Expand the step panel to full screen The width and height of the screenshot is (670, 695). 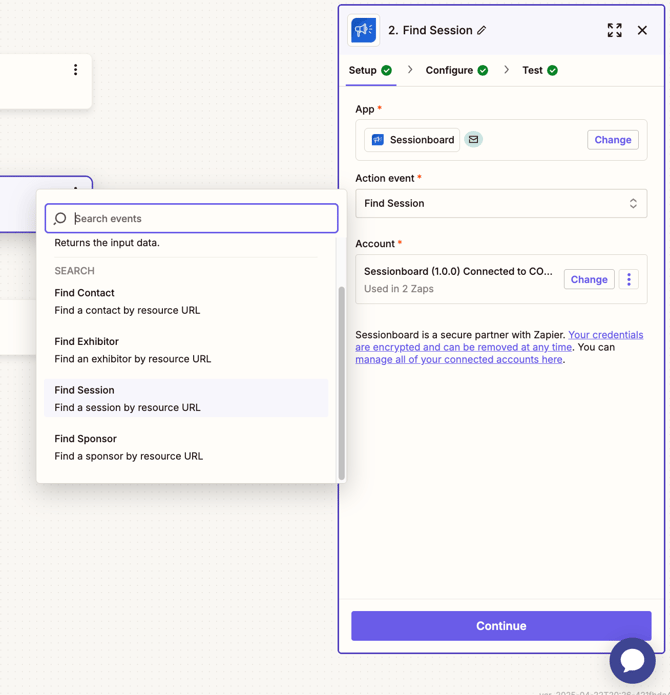(x=615, y=30)
